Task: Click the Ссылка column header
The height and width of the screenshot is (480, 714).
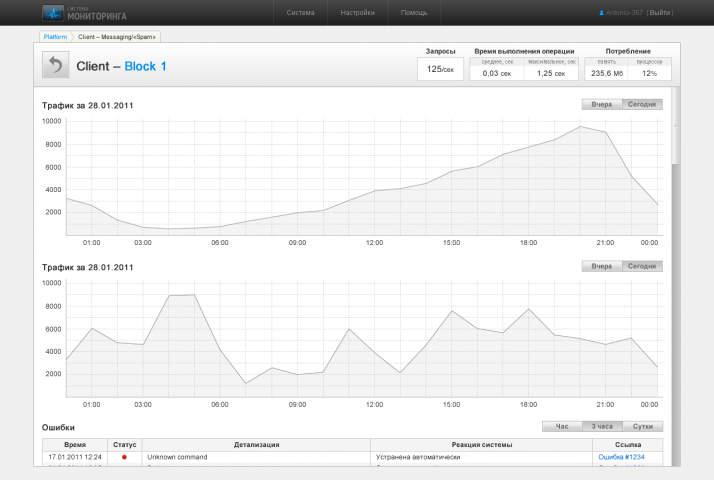Action: click(628, 445)
